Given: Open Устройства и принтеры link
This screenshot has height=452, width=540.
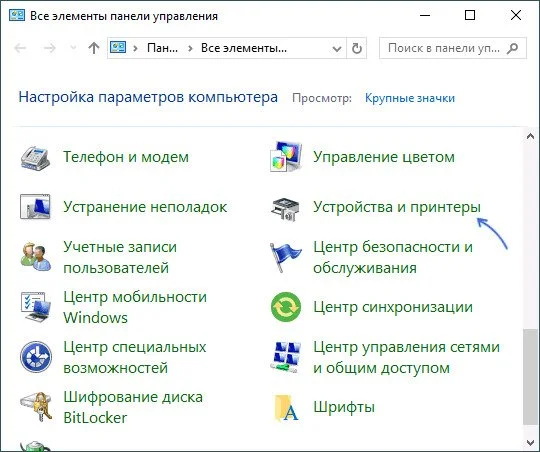Looking at the screenshot, I should [x=397, y=207].
